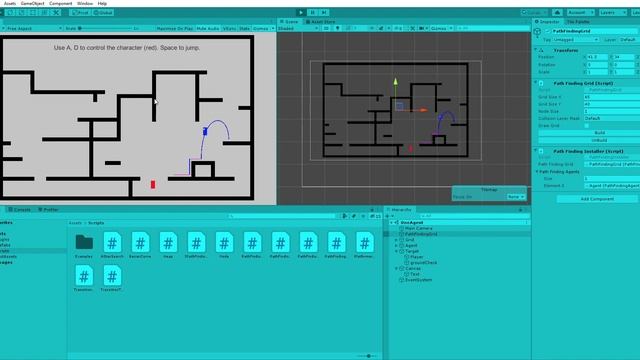This screenshot has height=360, width=640.
Task: Open the Assets menu
Action: [x=9, y=3]
